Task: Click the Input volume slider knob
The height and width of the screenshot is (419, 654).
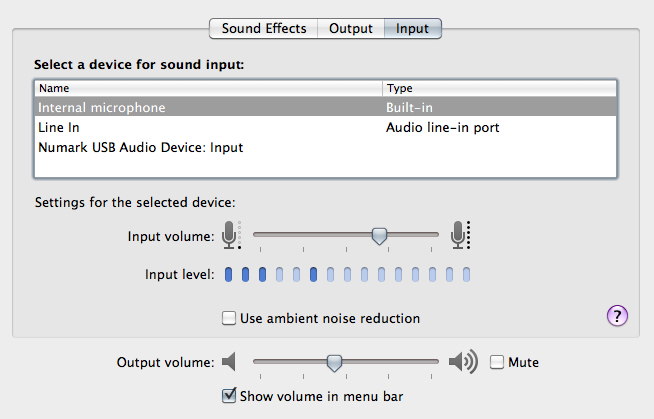Action: [x=379, y=235]
